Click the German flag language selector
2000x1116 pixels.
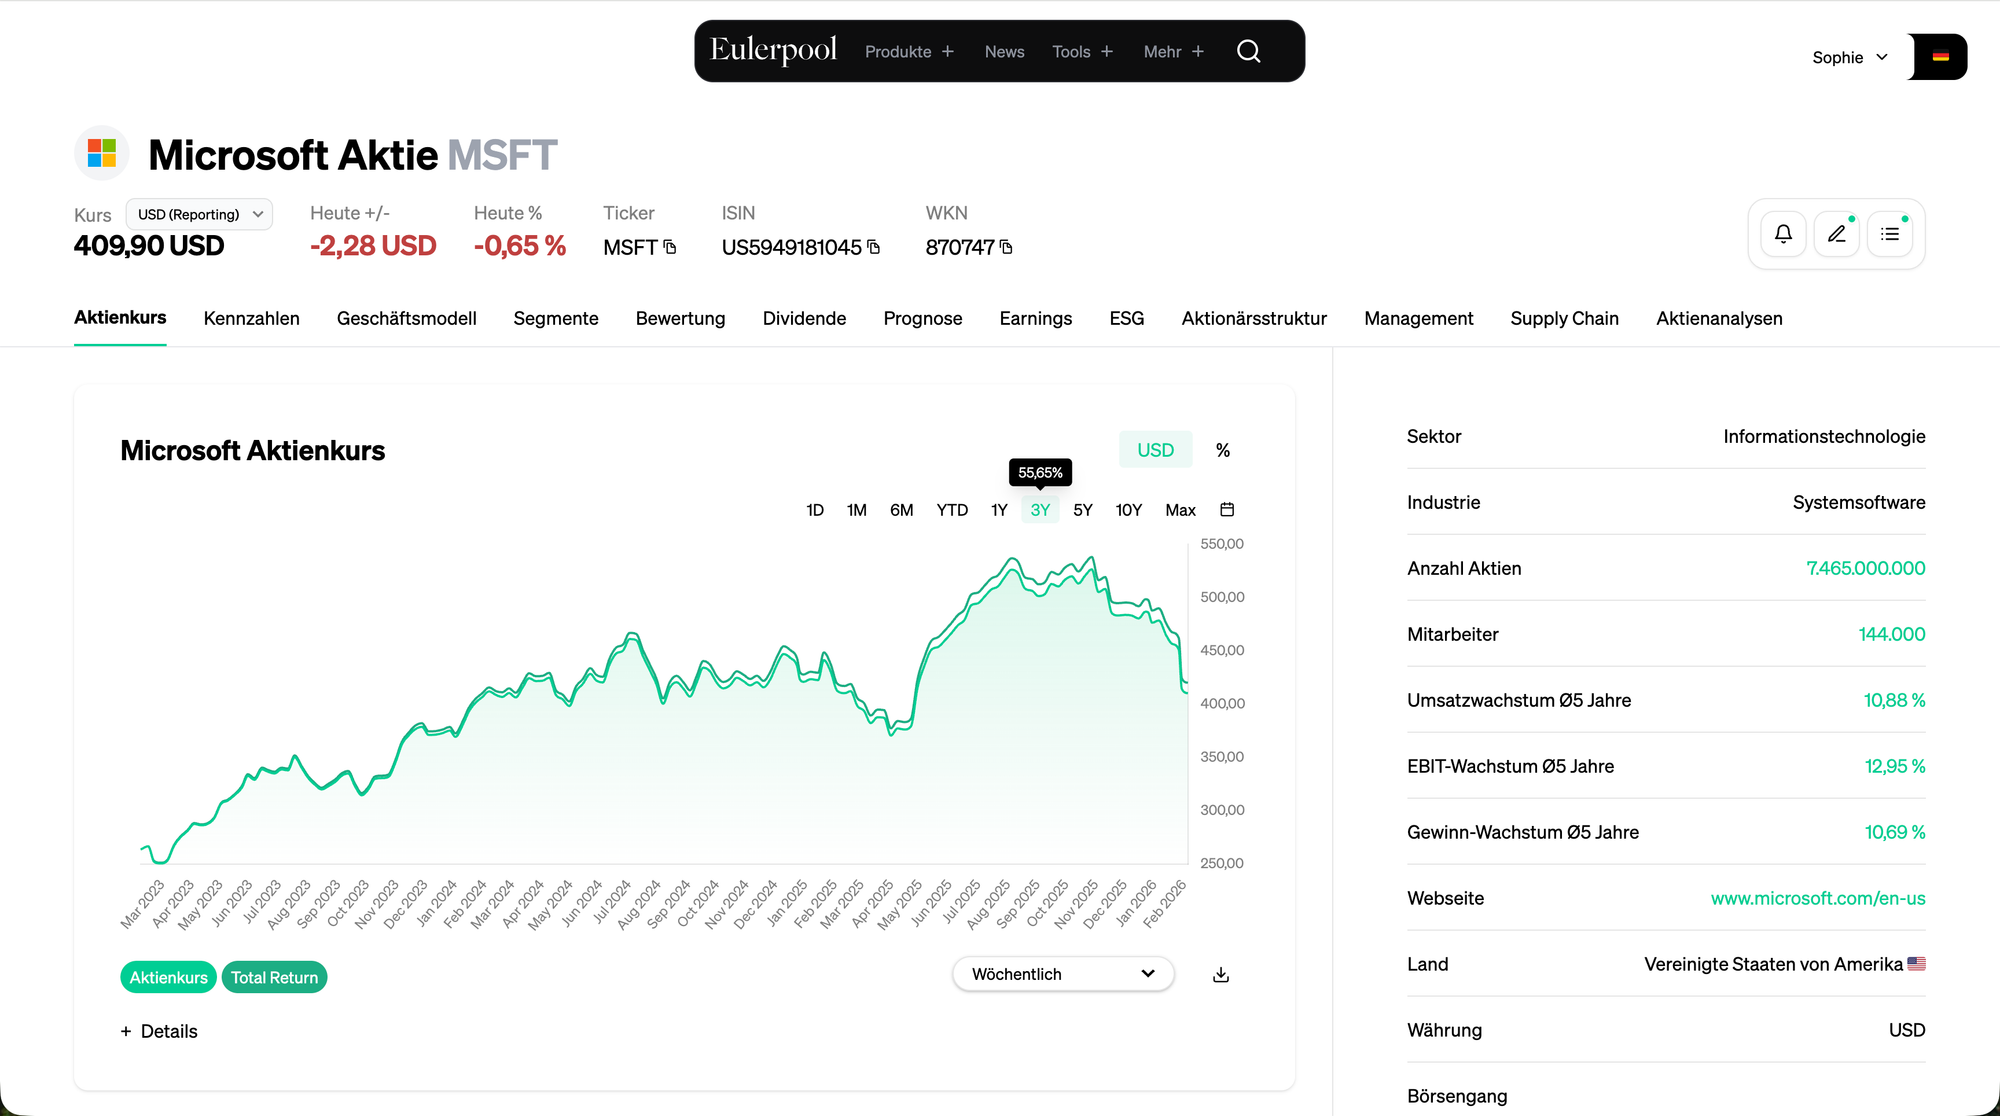coord(1940,57)
